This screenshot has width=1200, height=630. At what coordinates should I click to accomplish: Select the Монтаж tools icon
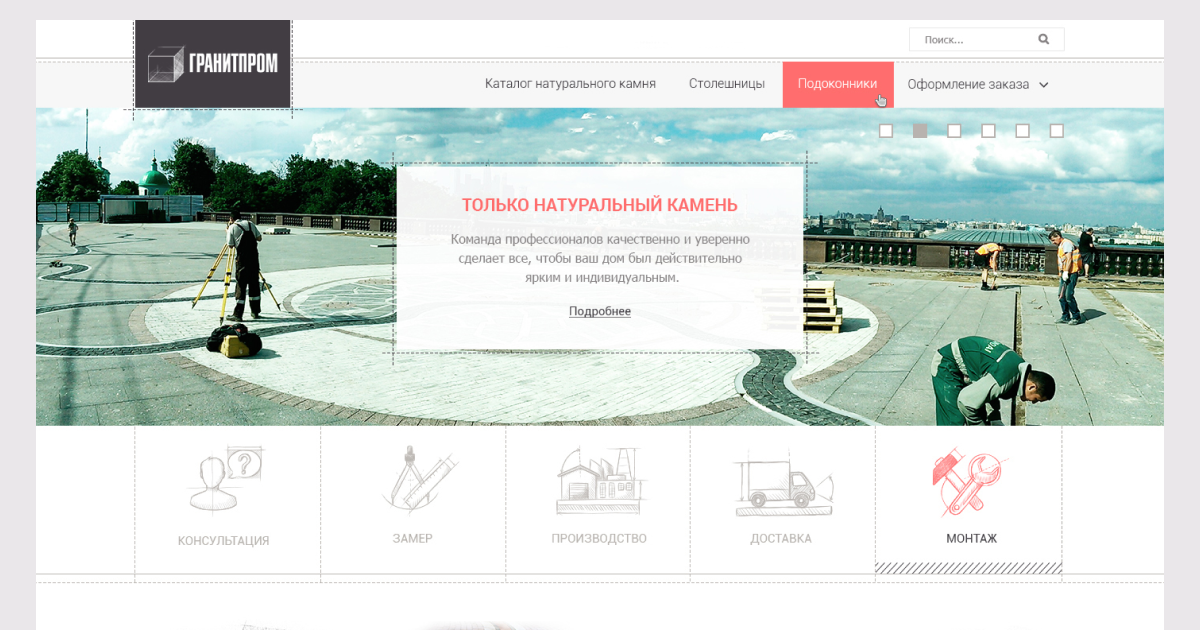[x=967, y=481]
